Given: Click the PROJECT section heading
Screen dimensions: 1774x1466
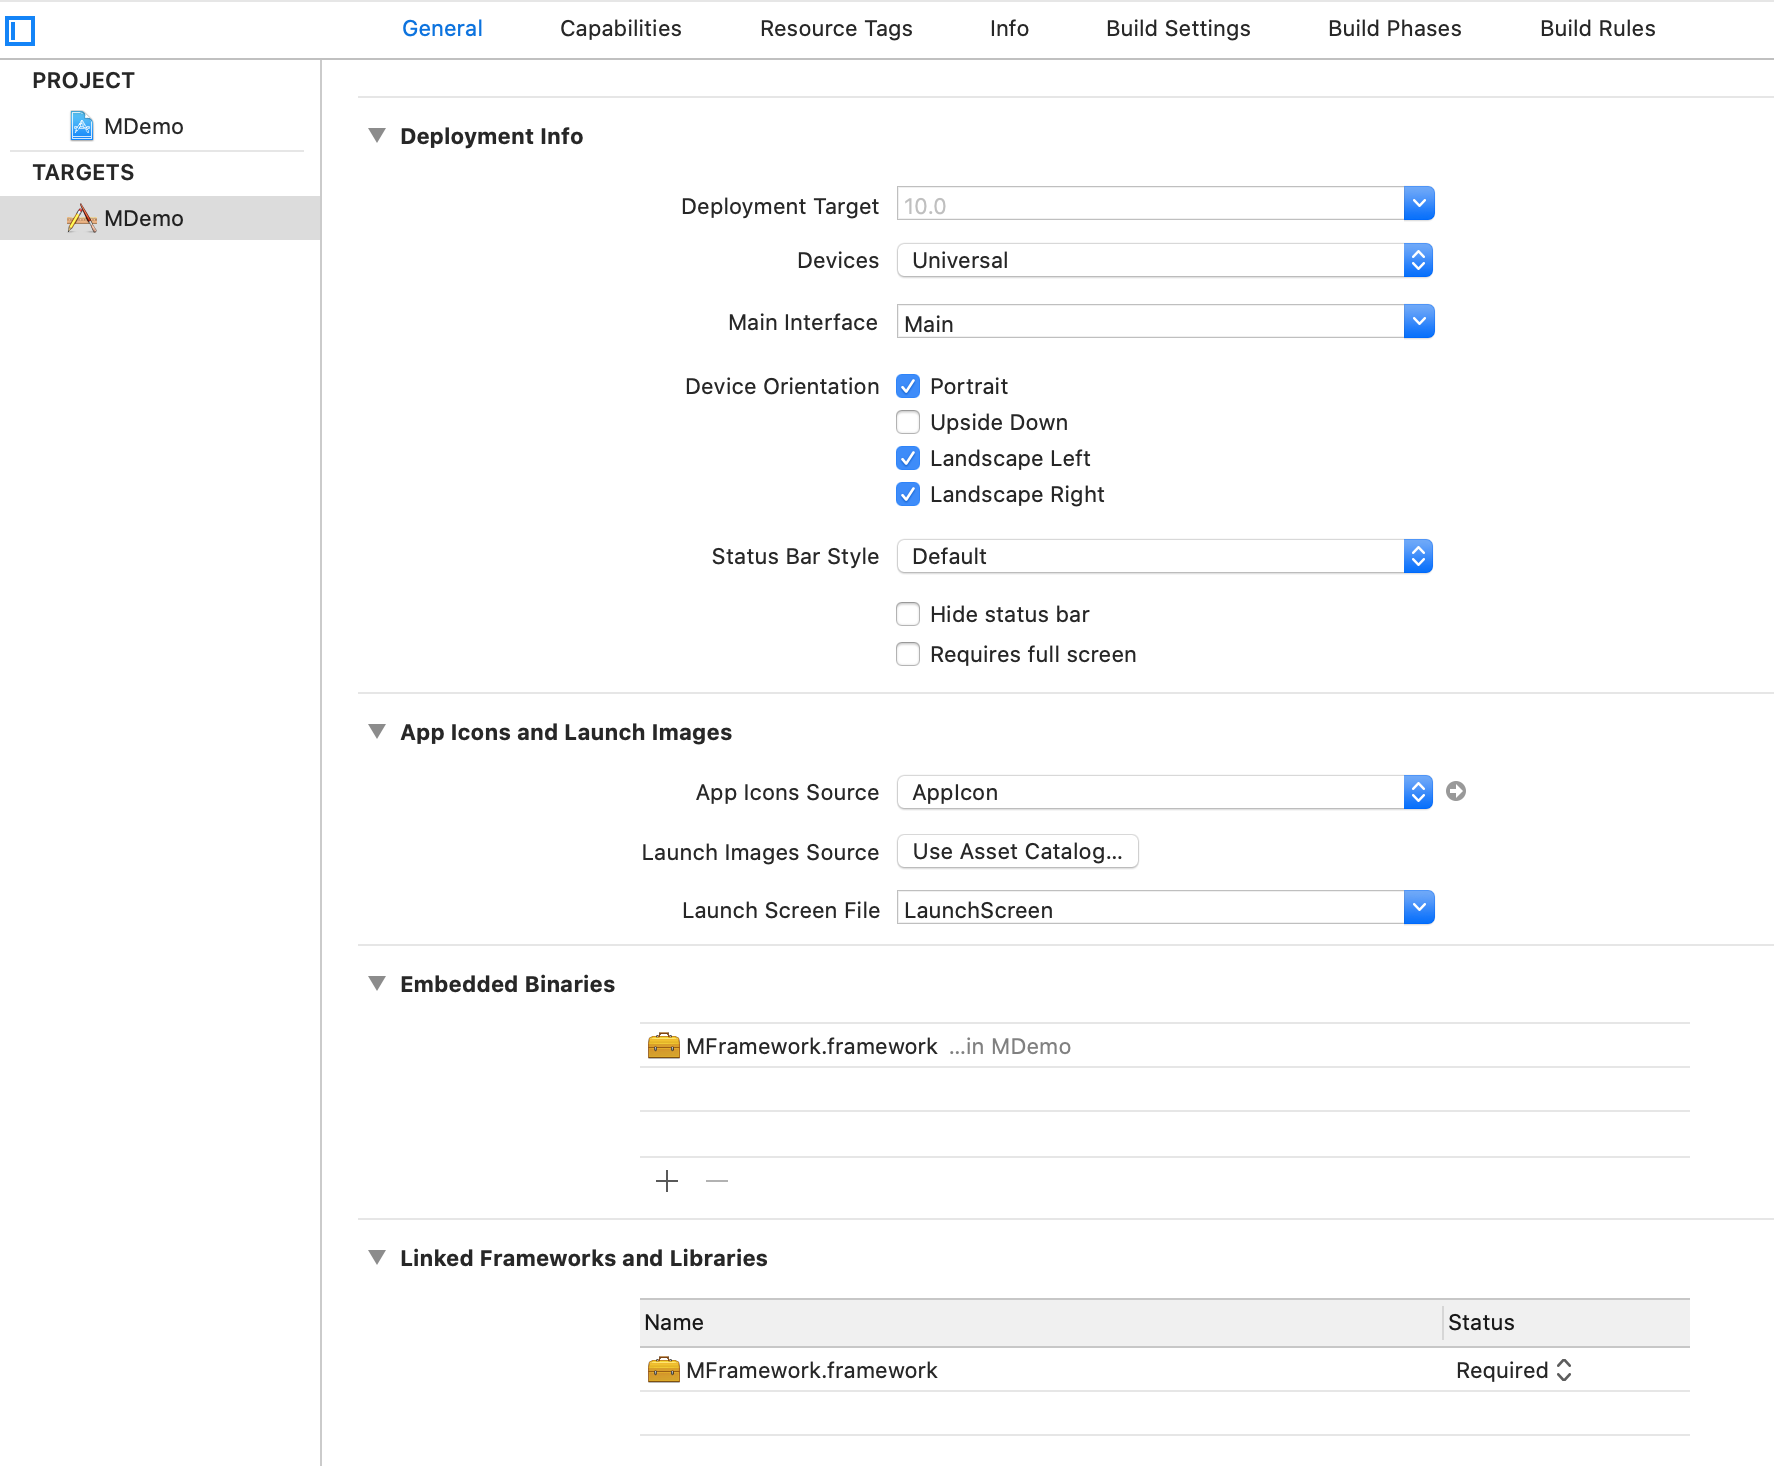Looking at the screenshot, I should [x=83, y=80].
